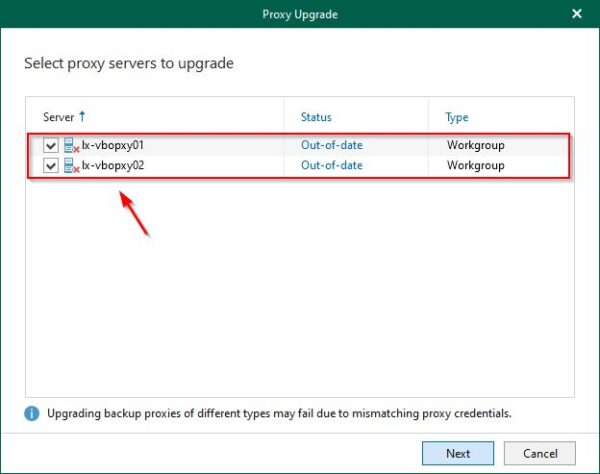The height and width of the screenshot is (474, 600).
Task: Click the lx-vbopxy01 proxy server icon
Action: (x=72, y=145)
